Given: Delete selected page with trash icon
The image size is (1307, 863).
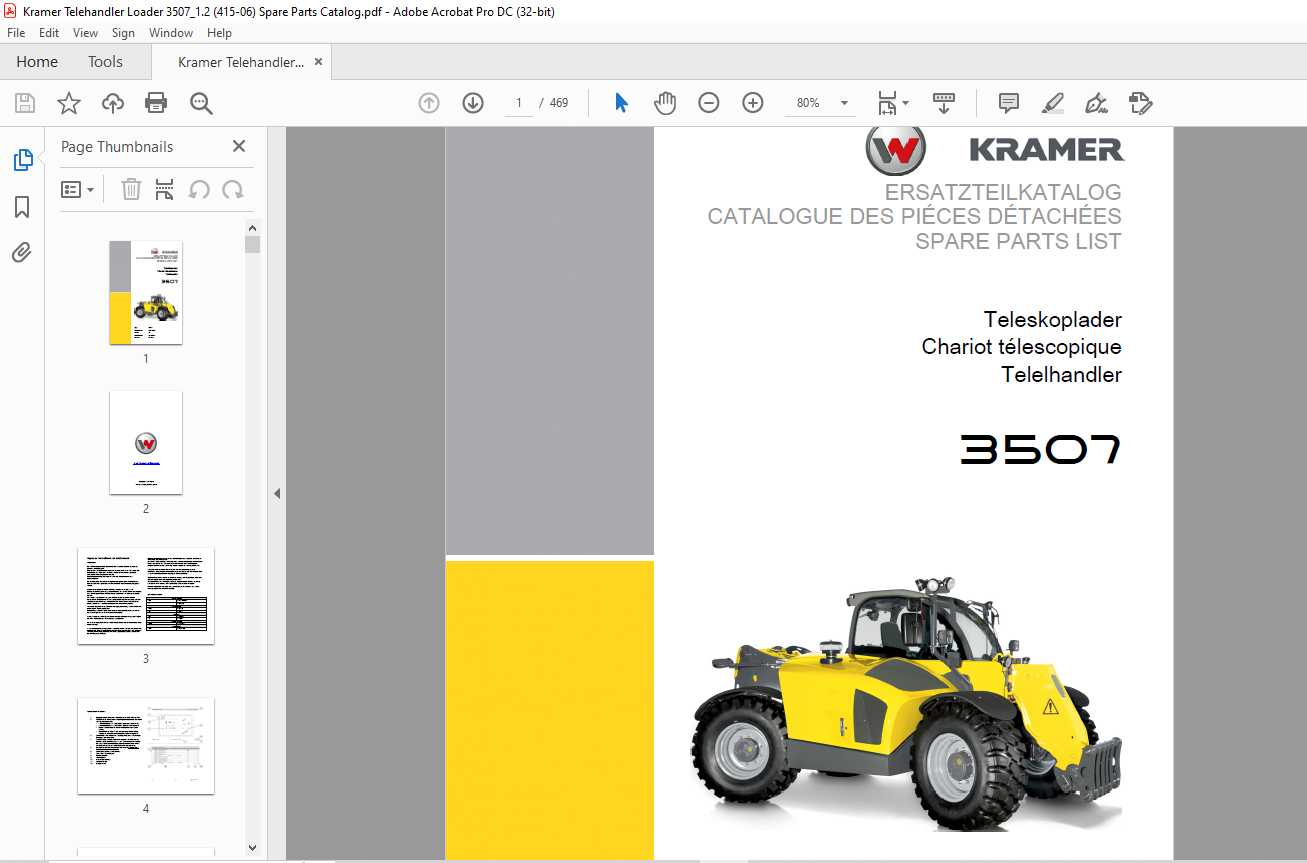Looking at the screenshot, I should pyautogui.click(x=131, y=189).
